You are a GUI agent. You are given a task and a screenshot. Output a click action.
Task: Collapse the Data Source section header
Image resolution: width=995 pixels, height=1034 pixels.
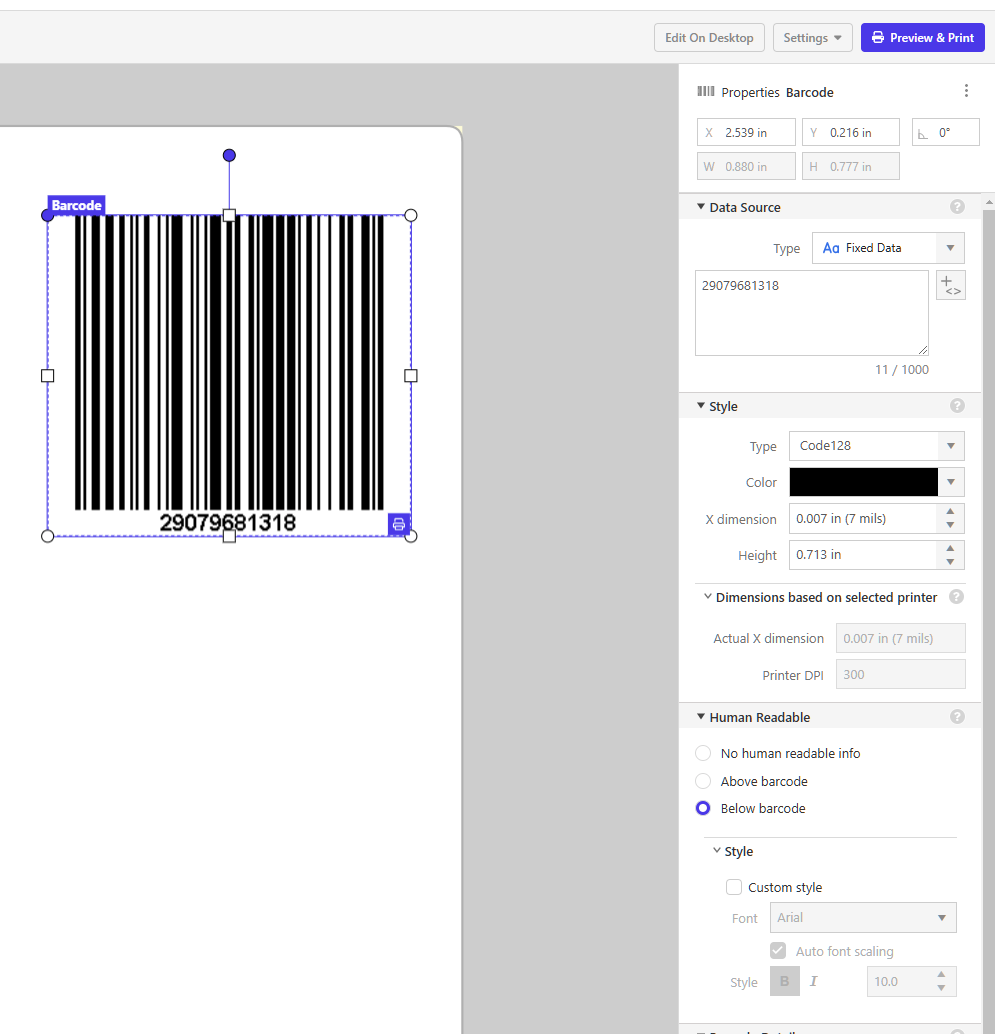(x=701, y=207)
